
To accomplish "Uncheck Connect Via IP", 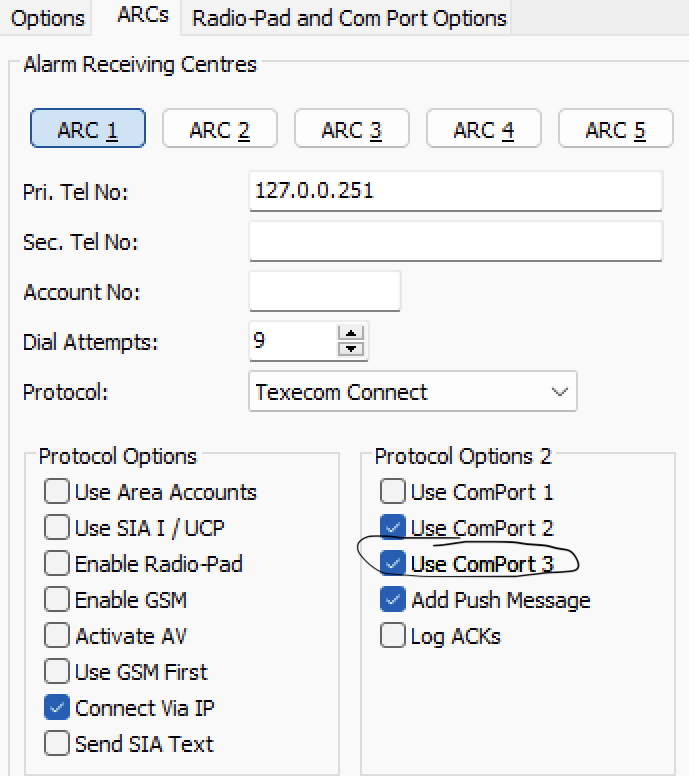I will point(57,708).
